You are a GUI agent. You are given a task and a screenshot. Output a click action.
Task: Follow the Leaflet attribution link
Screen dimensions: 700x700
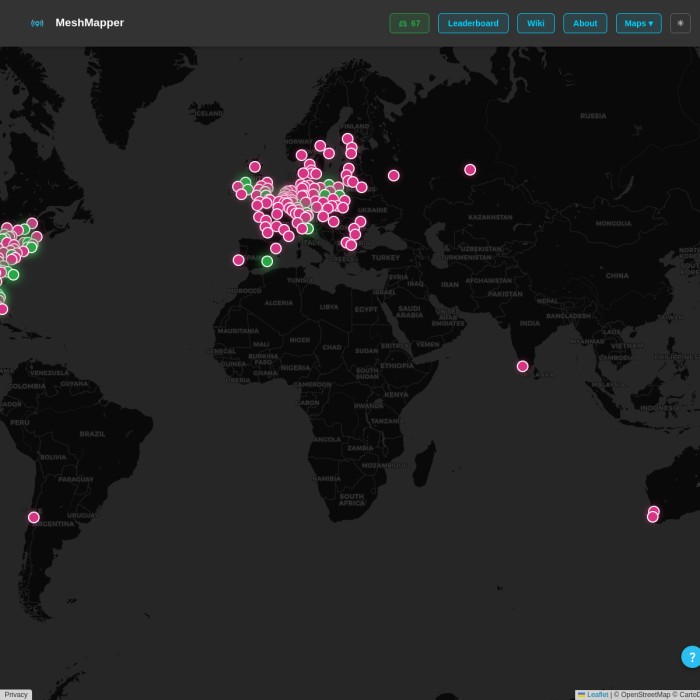(x=597, y=694)
